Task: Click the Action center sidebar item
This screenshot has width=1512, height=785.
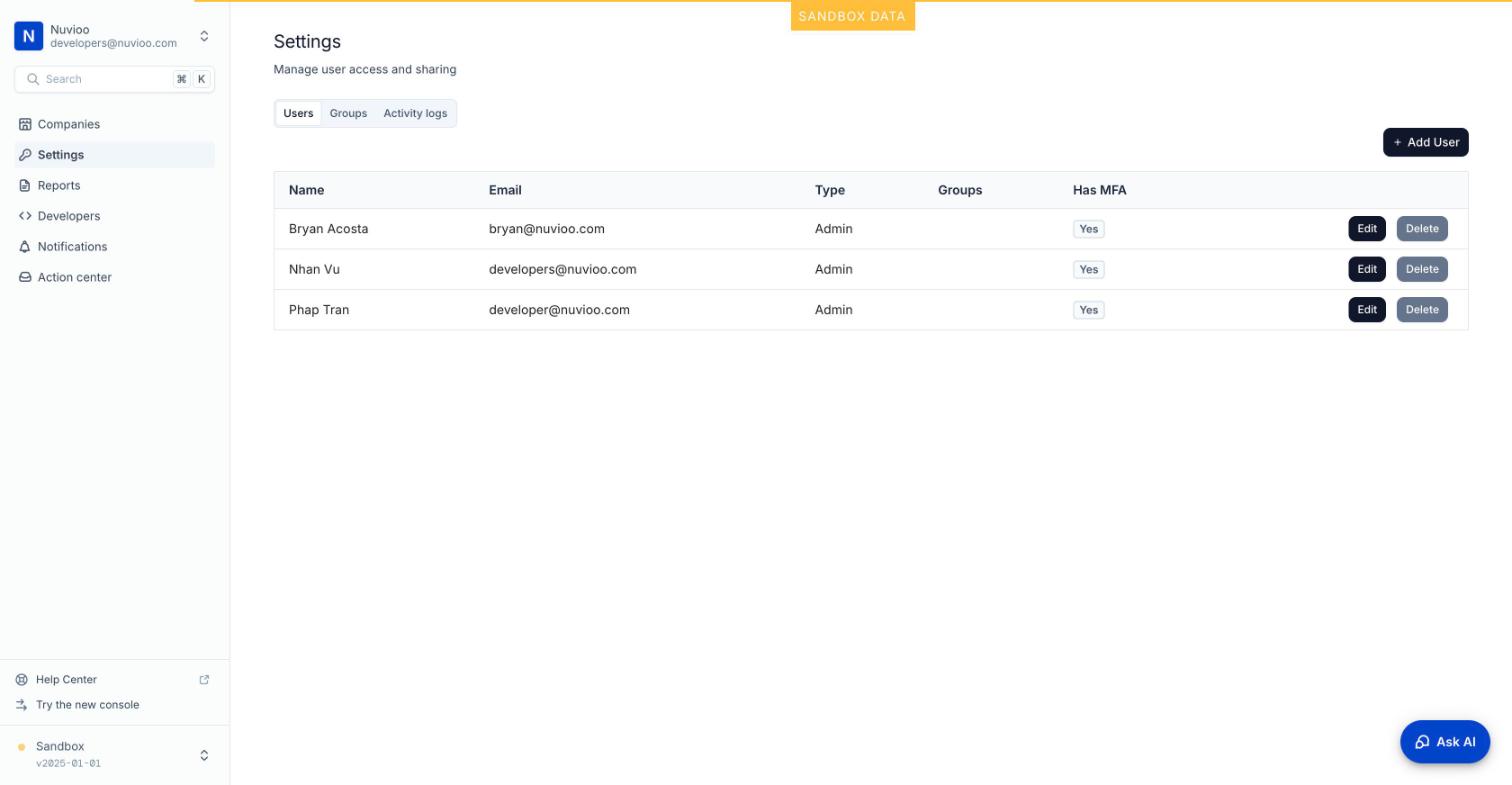Action: 115,277
